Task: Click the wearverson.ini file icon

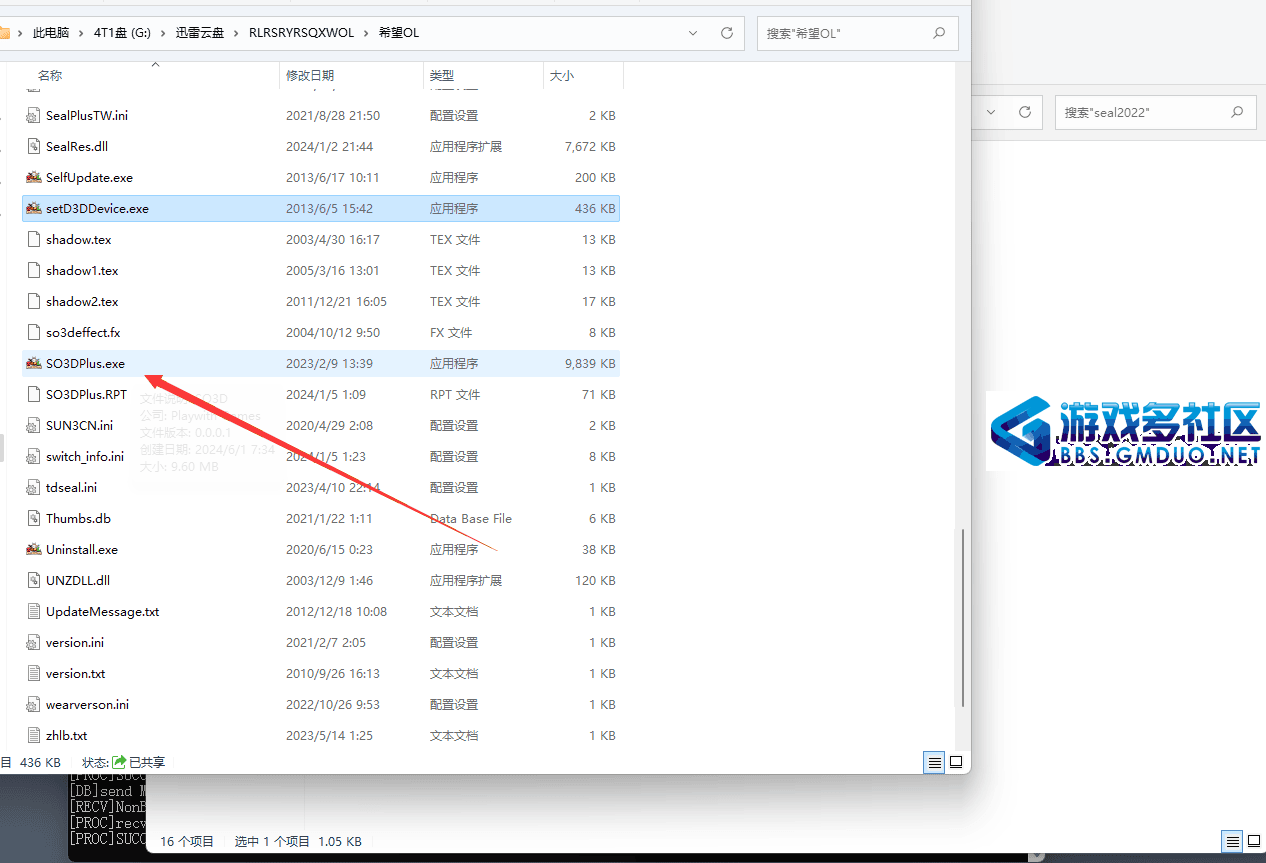Action: (x=33, y=704)
